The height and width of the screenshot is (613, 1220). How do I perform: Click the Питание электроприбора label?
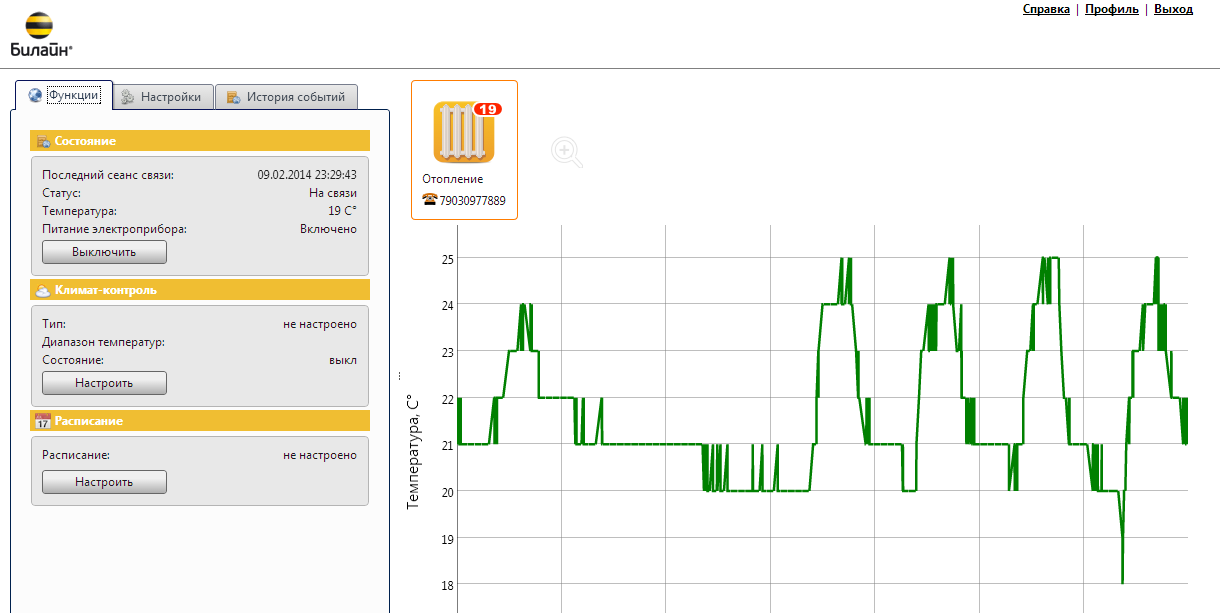pos(115,229)
